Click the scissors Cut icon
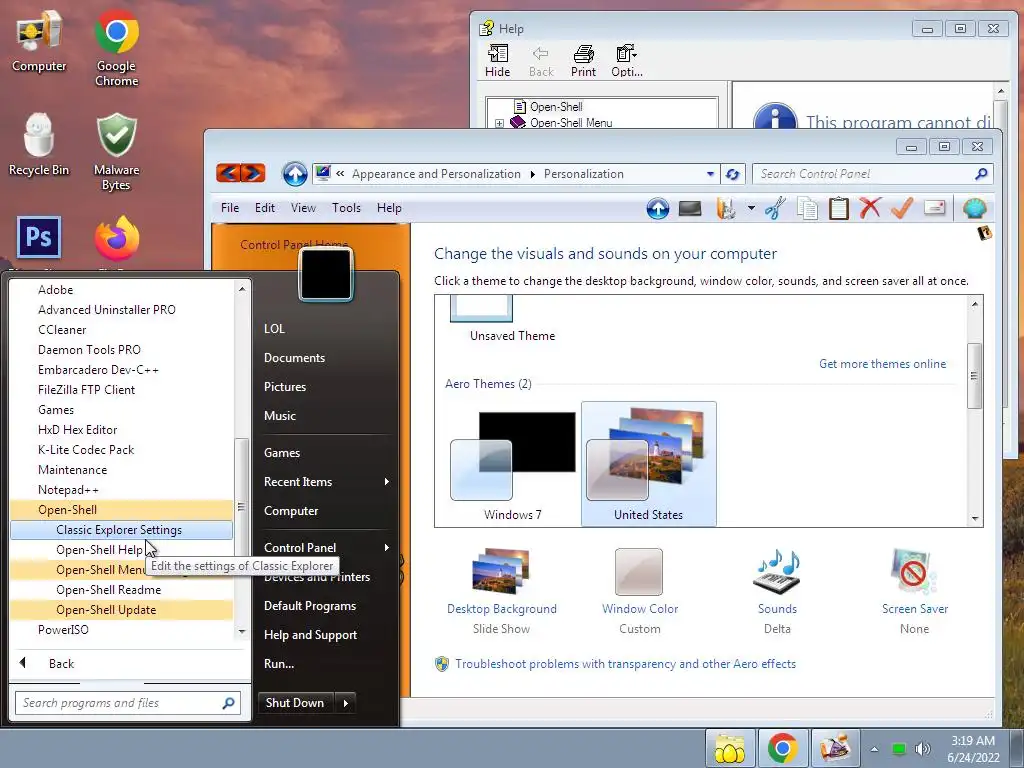This screenshot has width=1024, height=768. [775, 209]
